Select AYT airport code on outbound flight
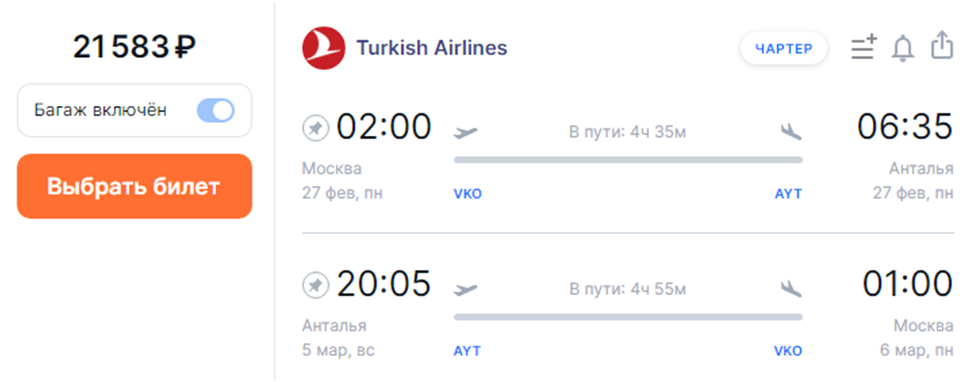The image size is (978, 382). pos(788,194)
